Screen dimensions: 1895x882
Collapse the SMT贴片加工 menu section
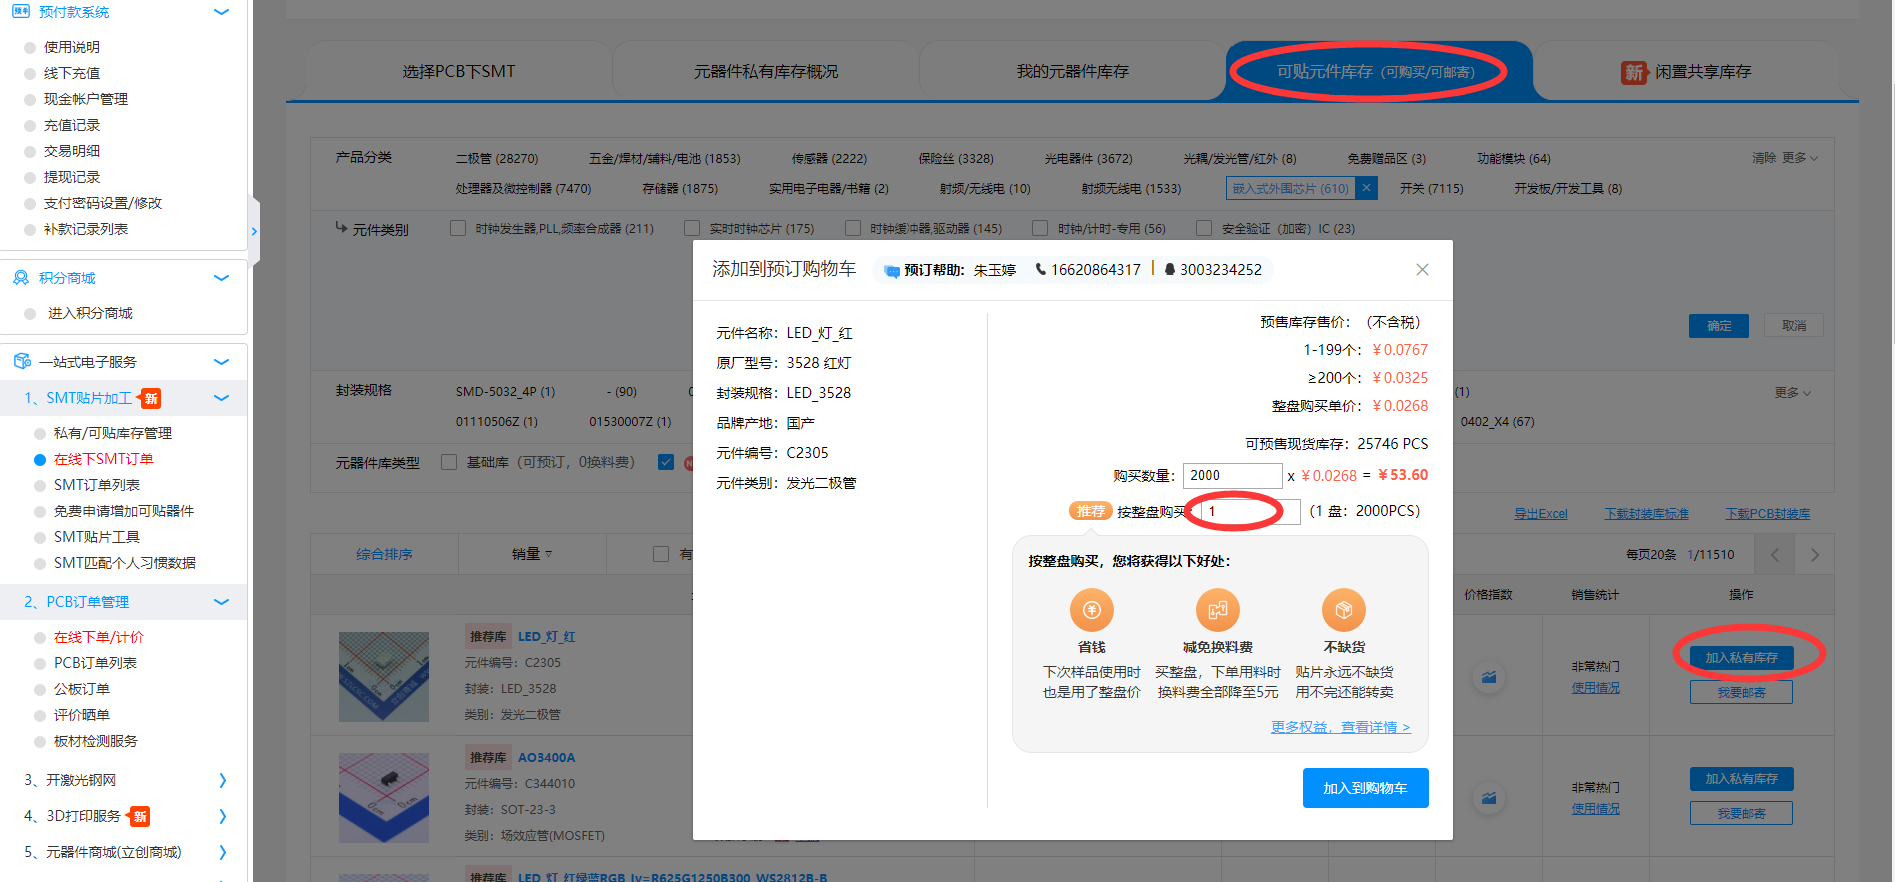(222, 398)
